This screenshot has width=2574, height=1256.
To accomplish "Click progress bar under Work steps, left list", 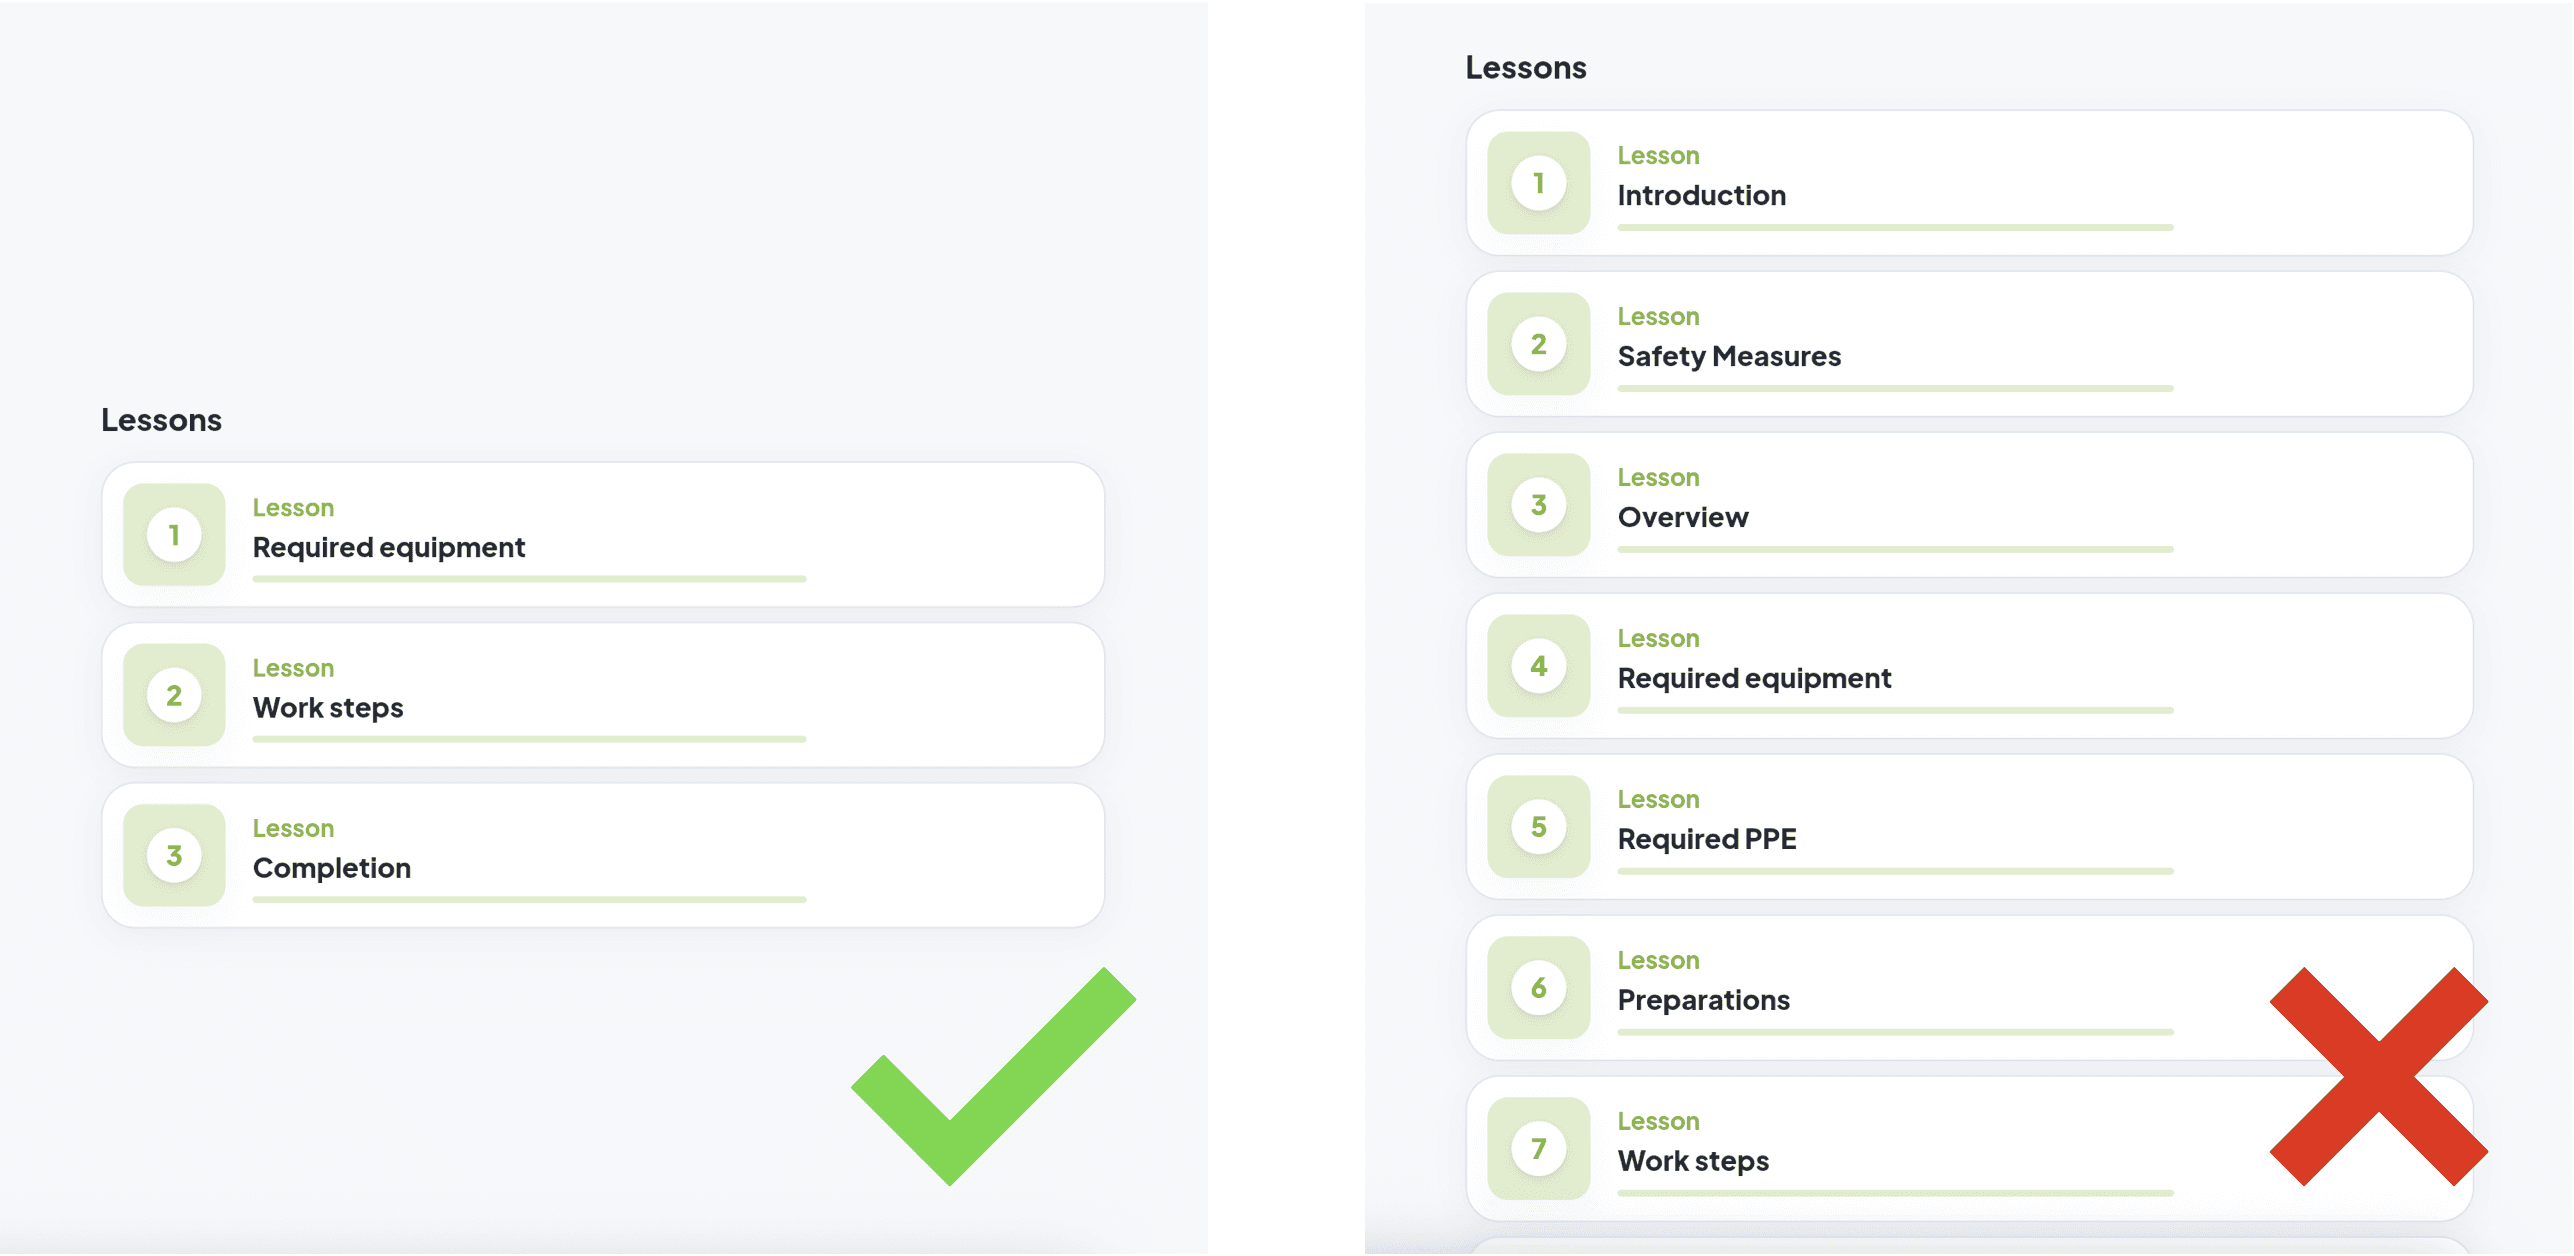I will coord(529,739).
